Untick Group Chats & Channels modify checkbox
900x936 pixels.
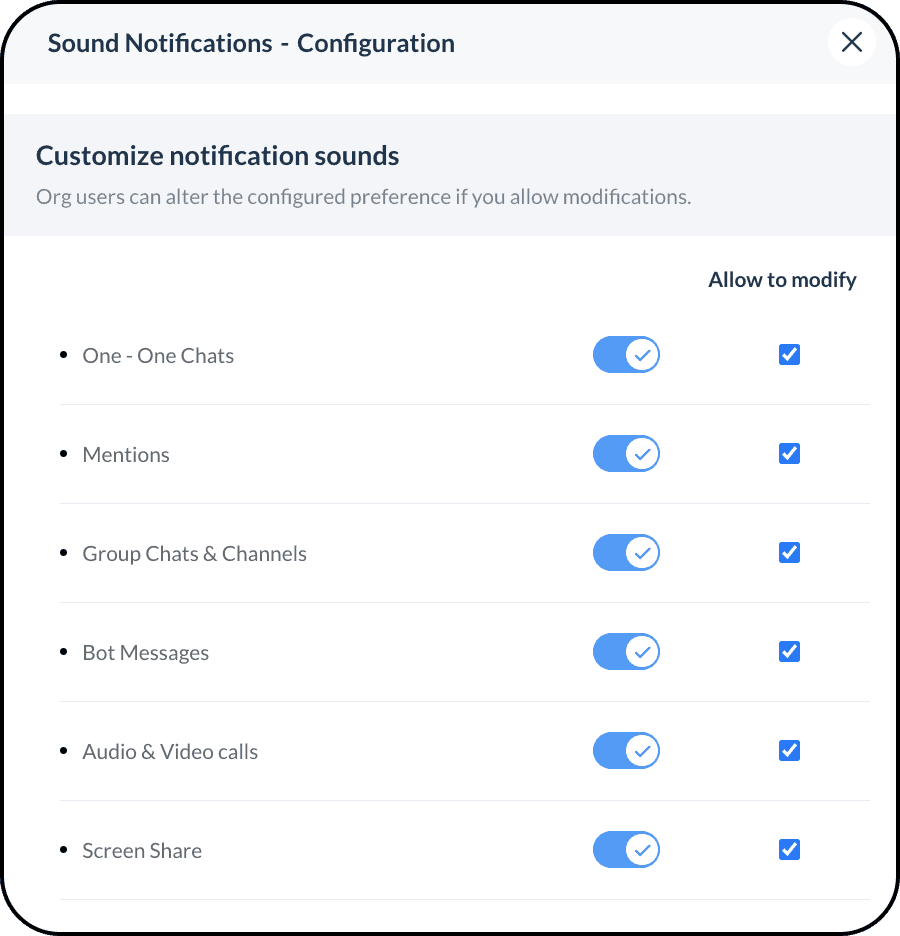click(x=789, y=553)
